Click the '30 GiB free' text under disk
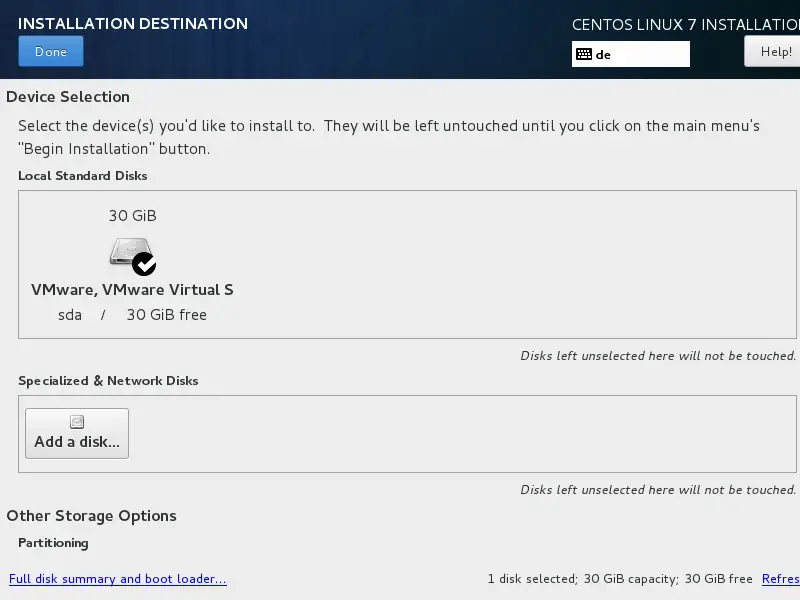This screenshot has width=800, height=600. tap(167, 315)
